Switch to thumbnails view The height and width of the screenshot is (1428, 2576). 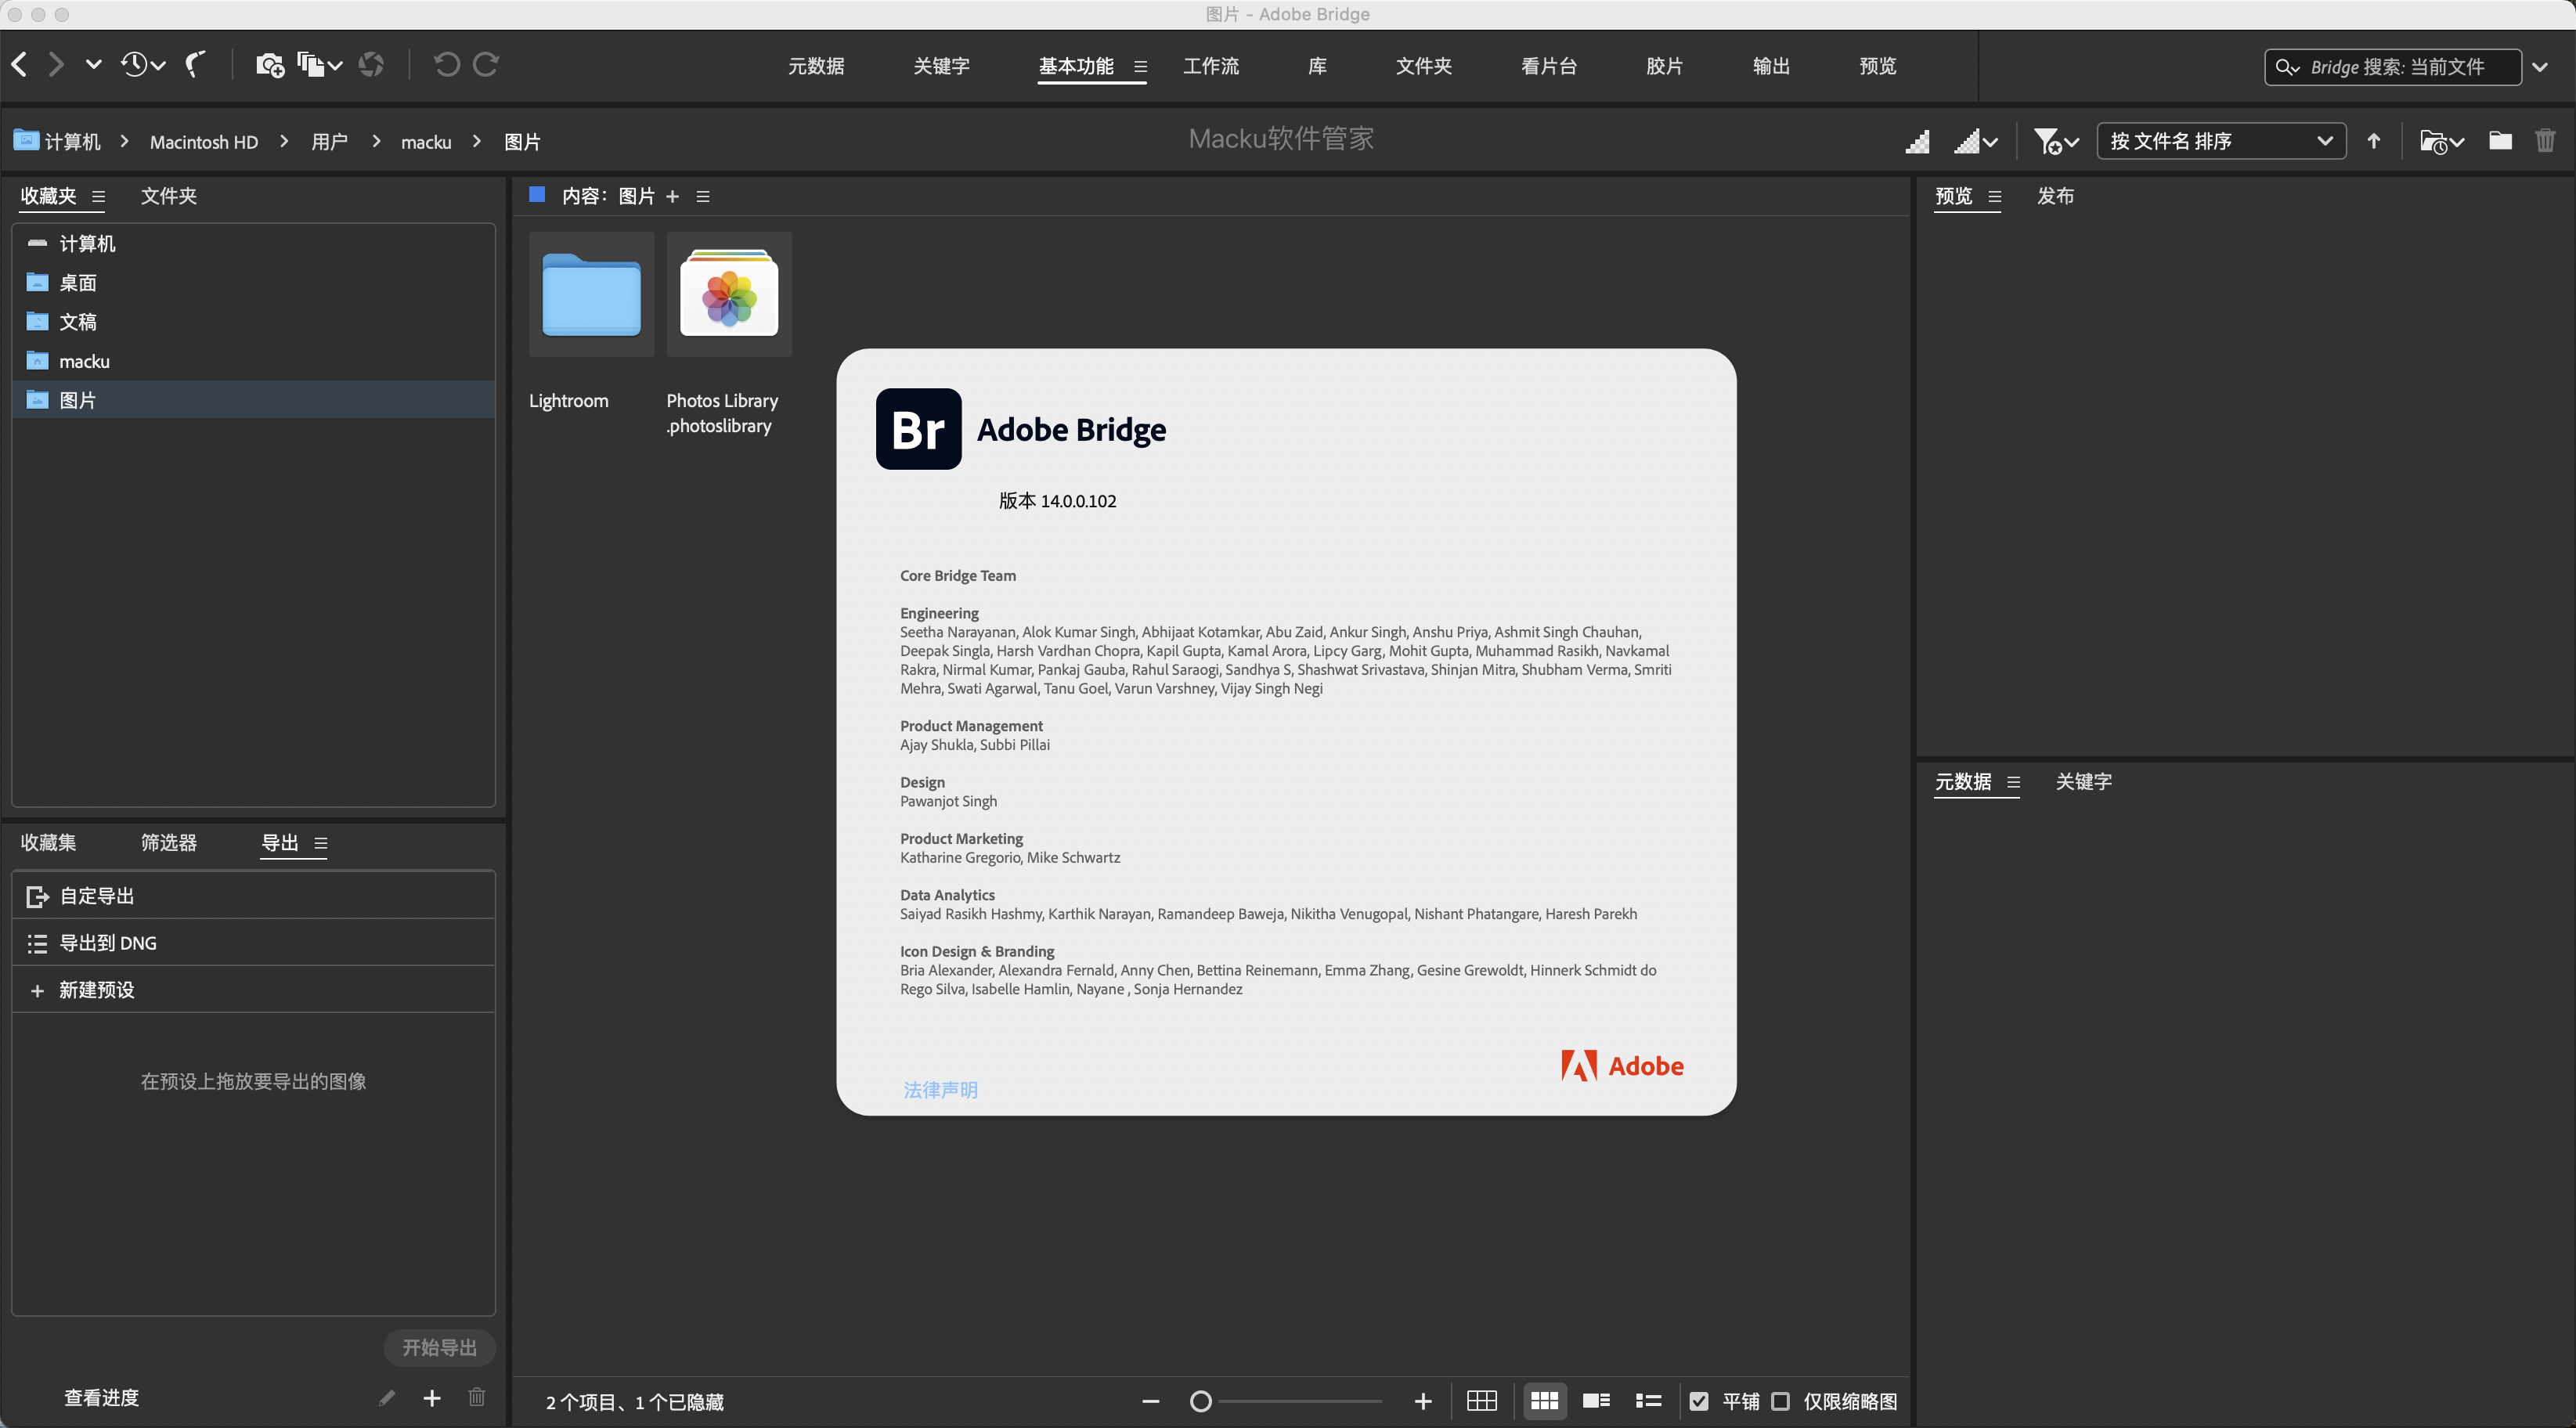[1544, 1401]
